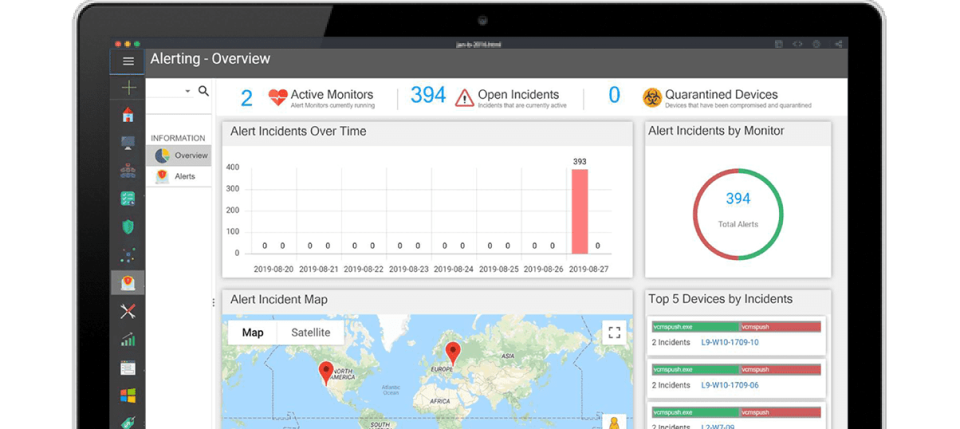Open the window list icon in sidebar
This screenshot has width=960, height=429.
point(127,368)
